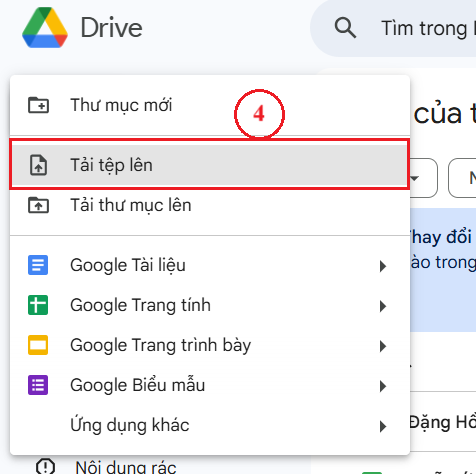
Task: Click the Google Drive logo
Action: (x=45, y=28)
